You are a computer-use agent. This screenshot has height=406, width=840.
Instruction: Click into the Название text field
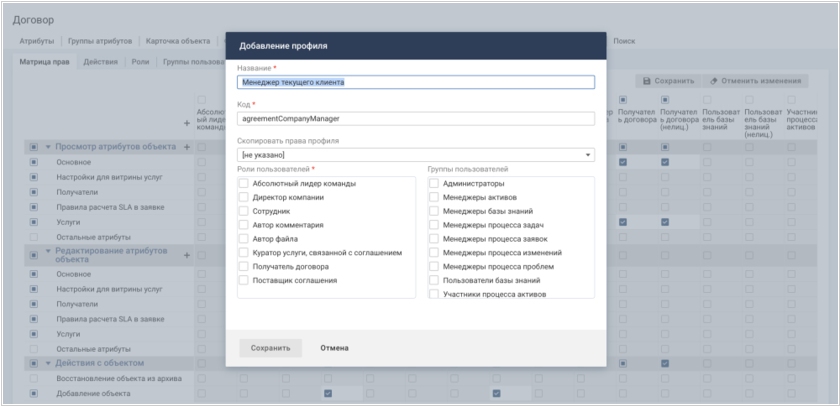tap(416, 83)
